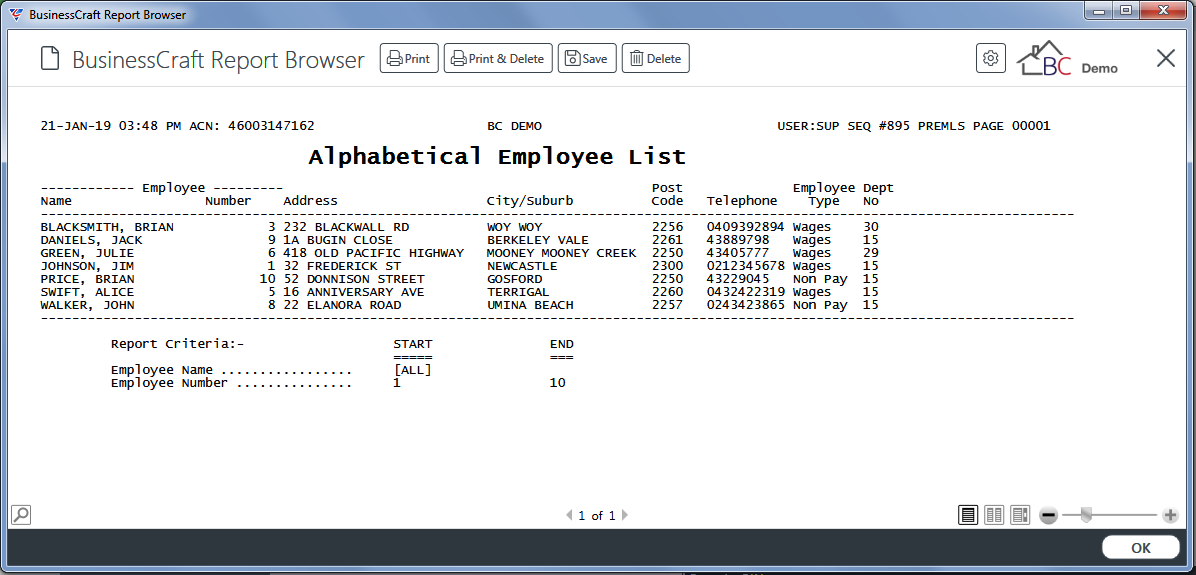This screenshot has height=575, width=1196.
Task: Select the name SWIFT, ALICE
Action: point(88,292)
